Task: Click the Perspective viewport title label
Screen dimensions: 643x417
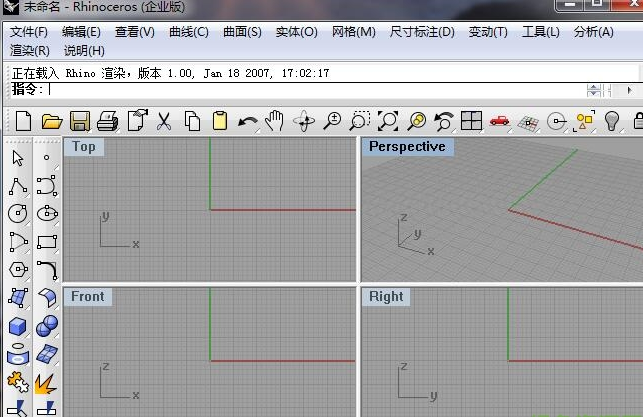Action: pos(407,146)
